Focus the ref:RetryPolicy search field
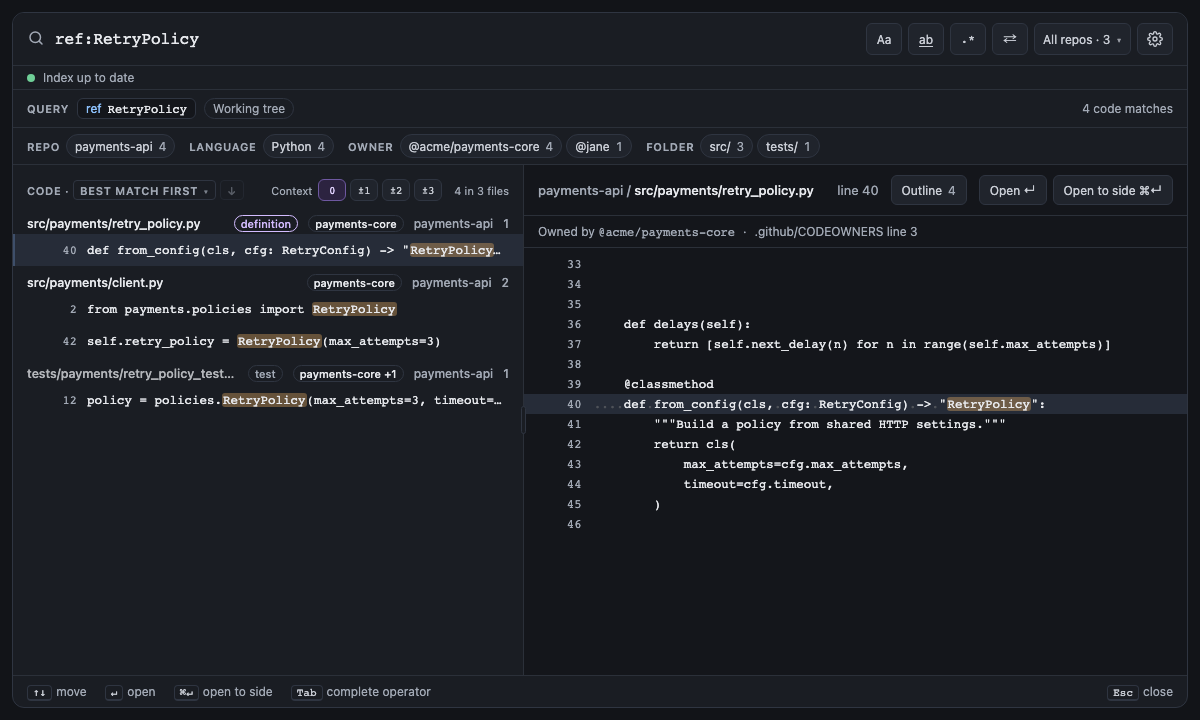 click(x=452, y=39)
